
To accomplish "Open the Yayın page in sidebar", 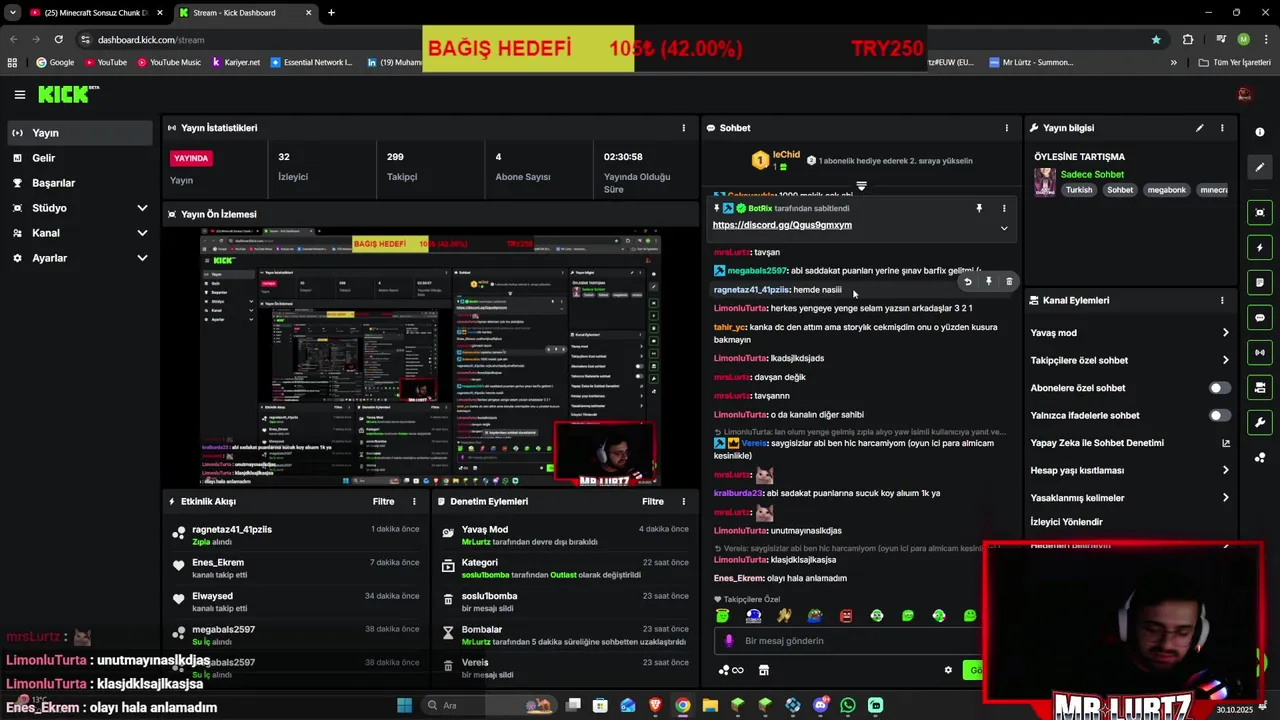I will tap(80, 133).
